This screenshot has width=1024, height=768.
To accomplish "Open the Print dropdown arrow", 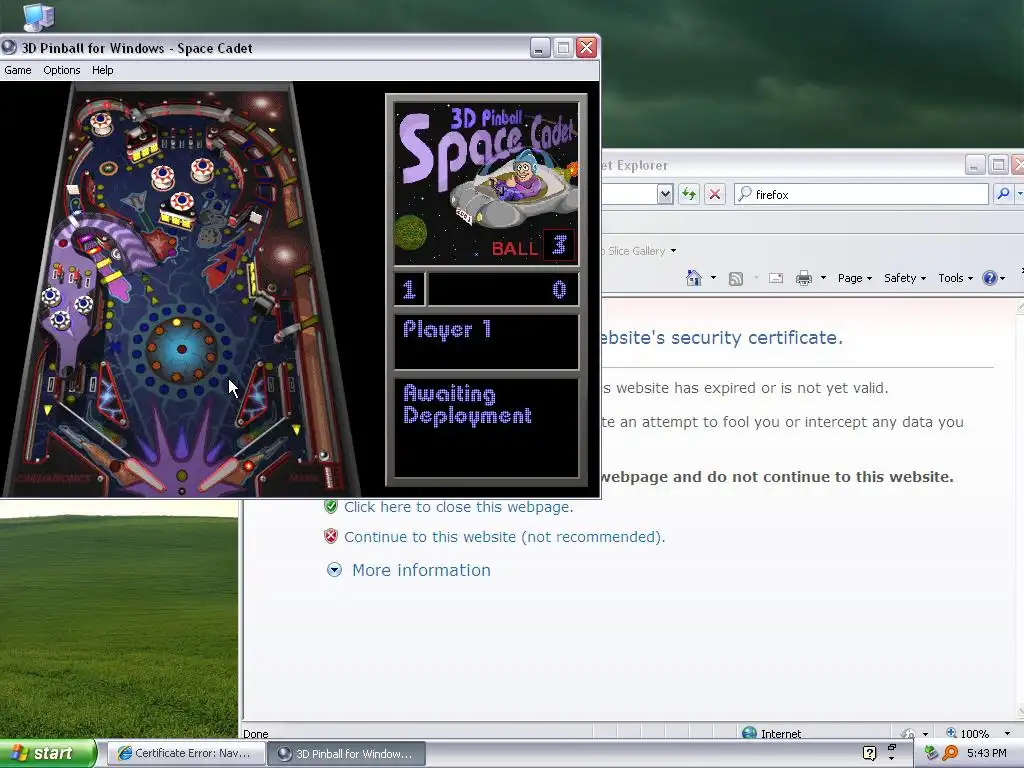I will (824, 278).
